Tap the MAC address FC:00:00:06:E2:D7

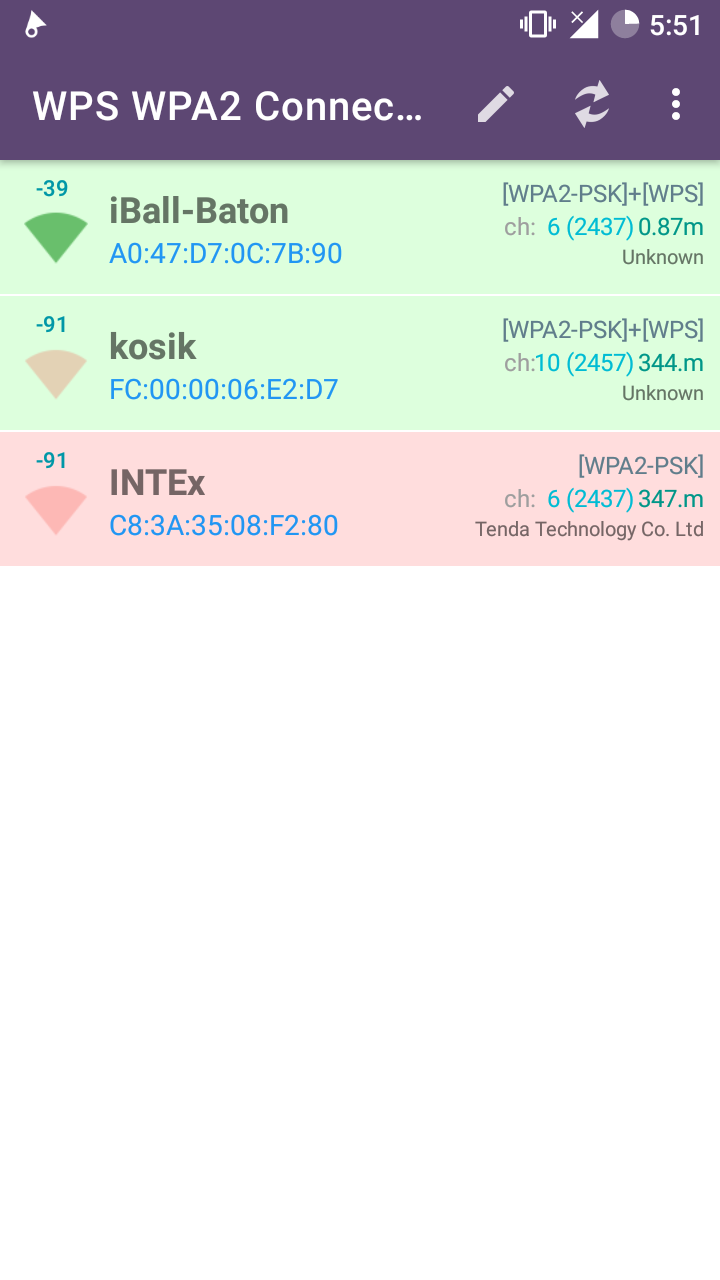click(223, 390)
